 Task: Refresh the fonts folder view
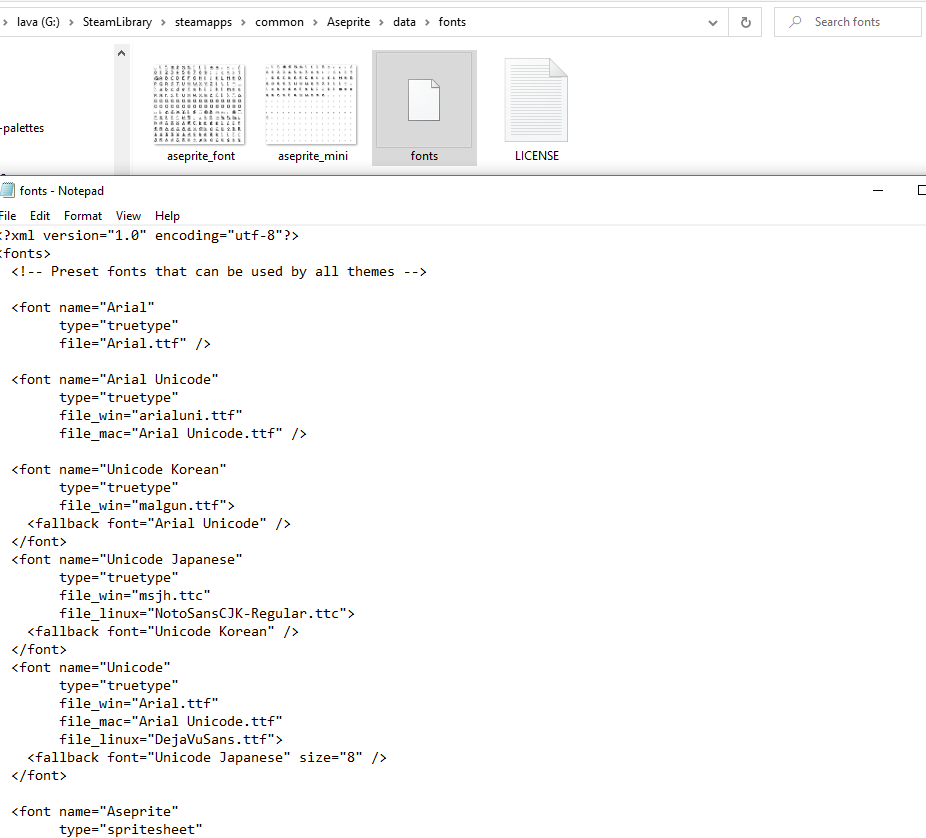(745, 22)
